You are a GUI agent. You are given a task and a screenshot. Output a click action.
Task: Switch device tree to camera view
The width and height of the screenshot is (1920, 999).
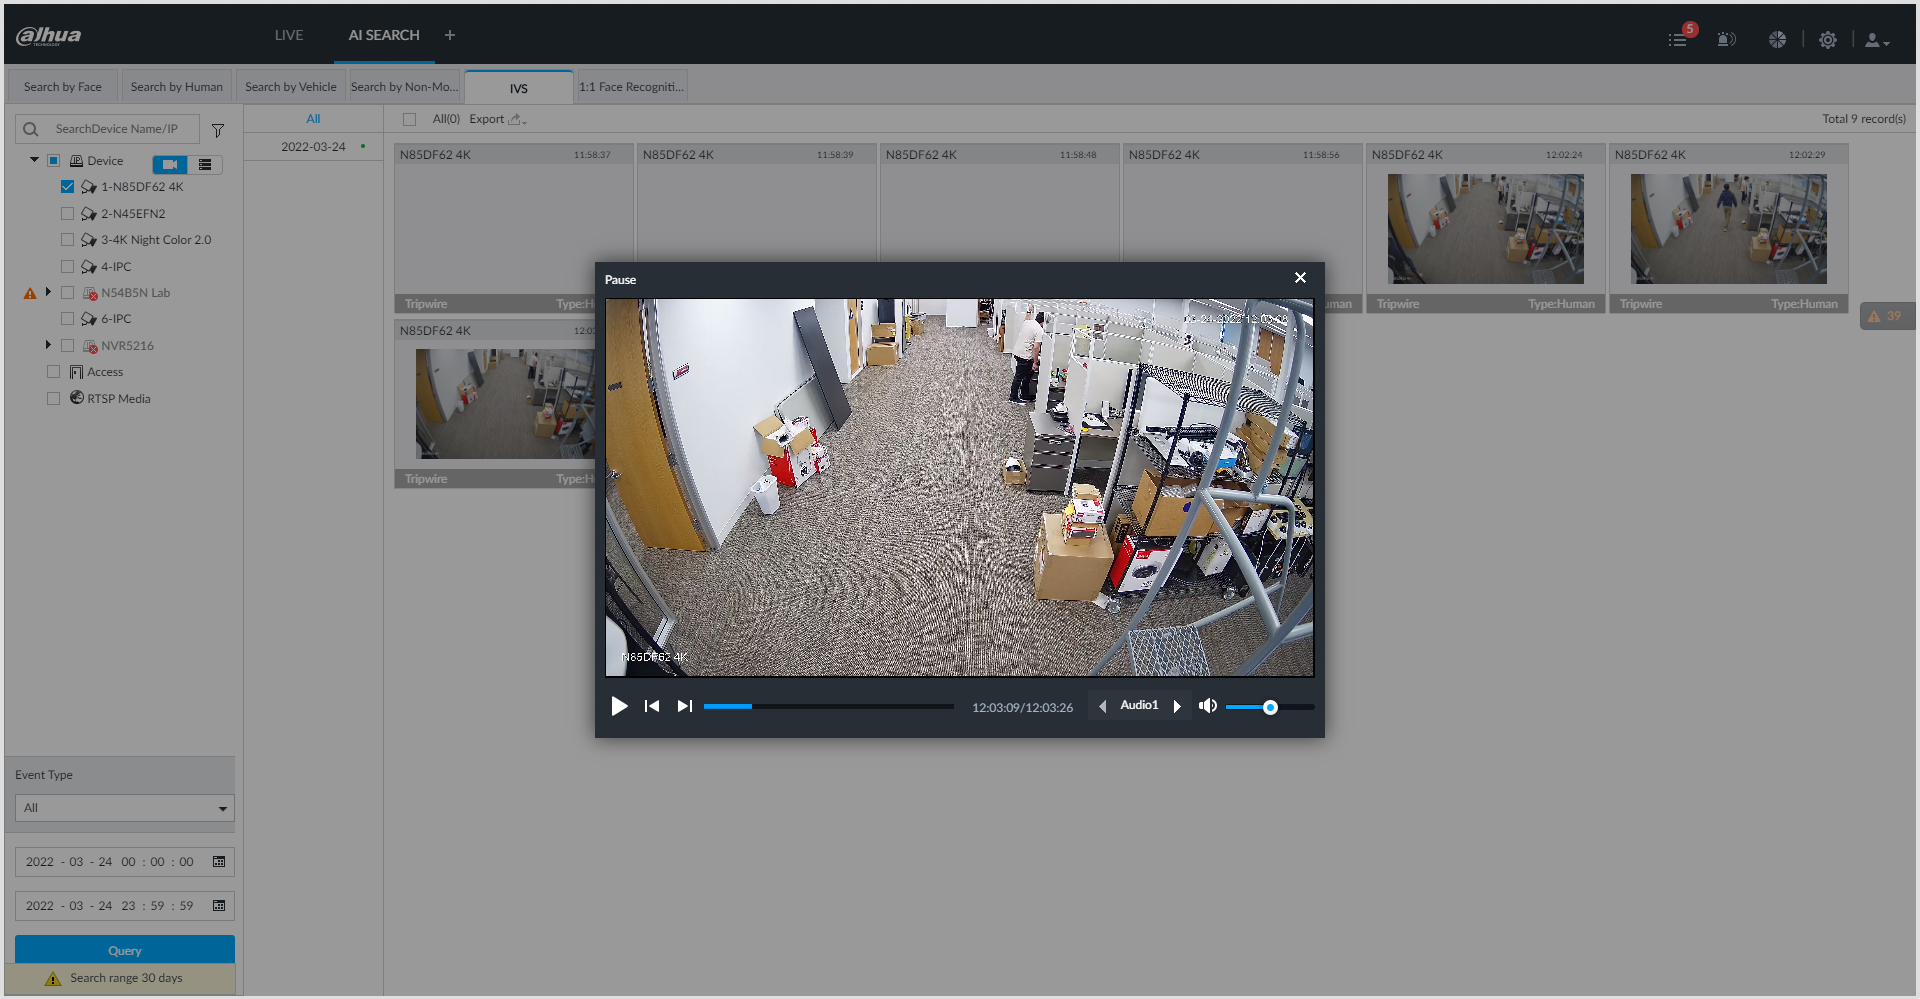point(170,164)
